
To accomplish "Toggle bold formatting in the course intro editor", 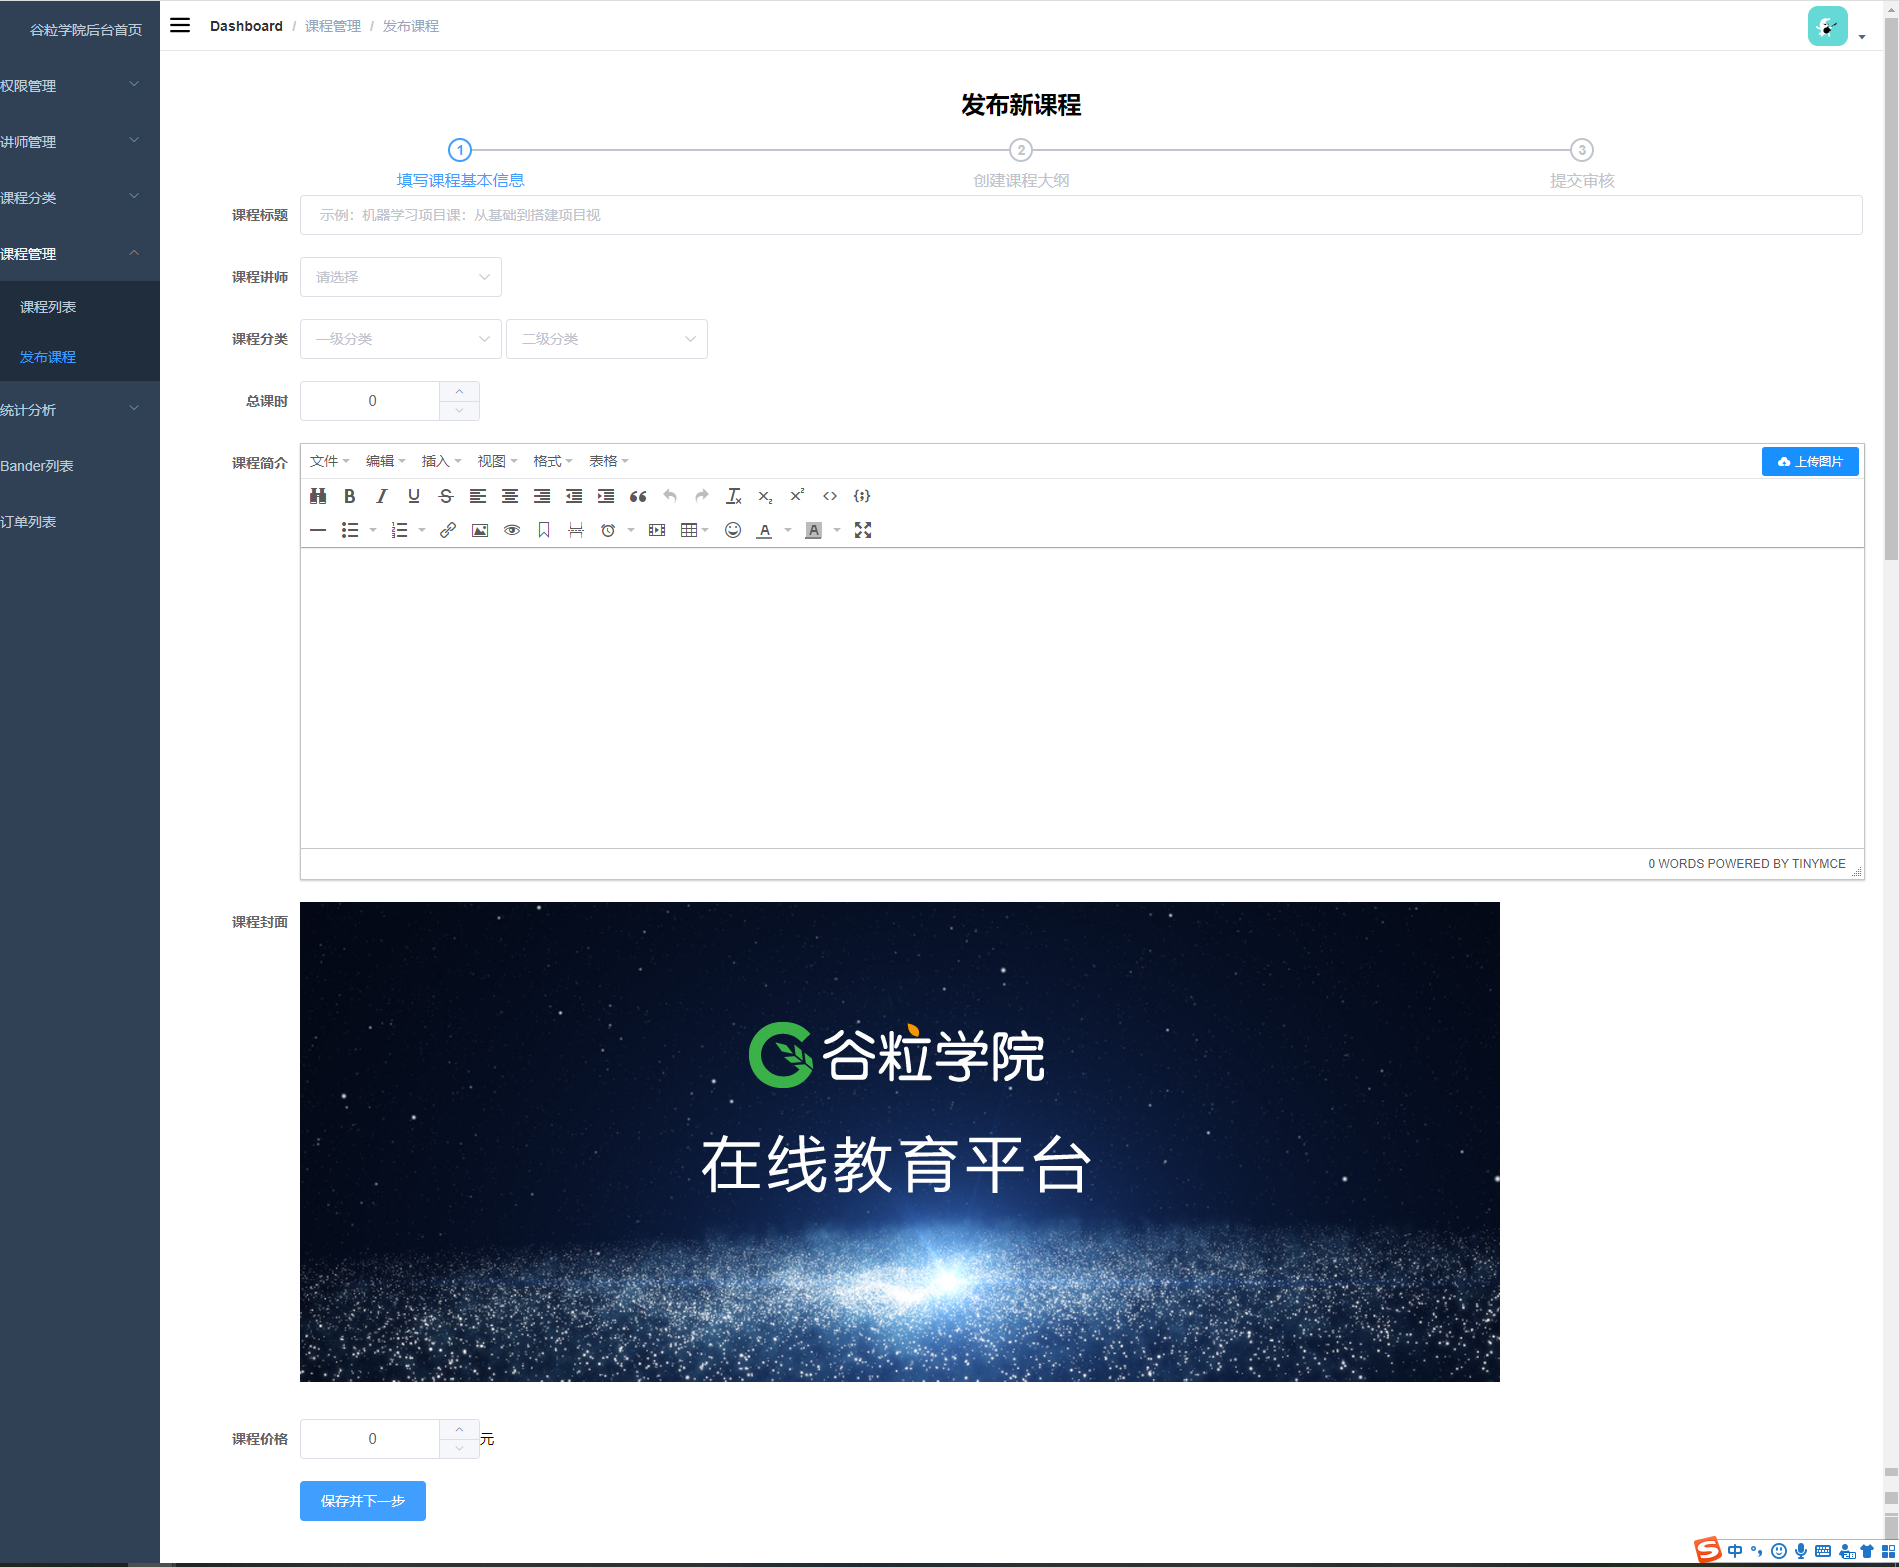I will pyautogui.click(x=349, y=496).
